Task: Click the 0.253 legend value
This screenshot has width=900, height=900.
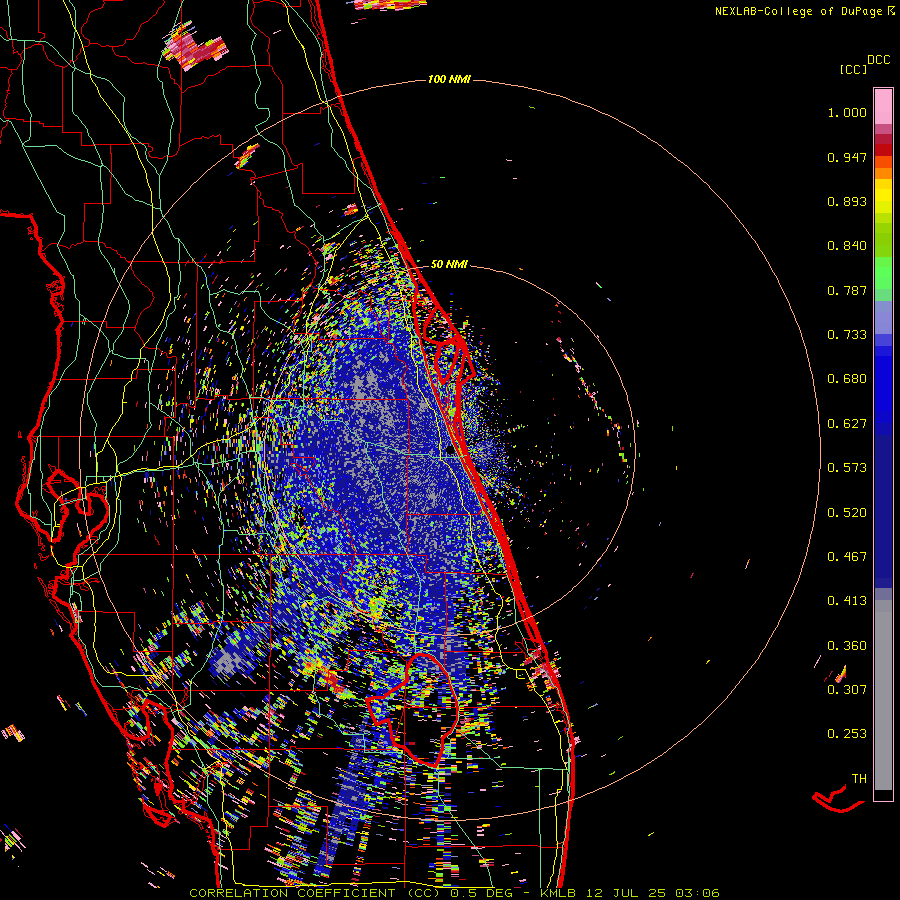Action: click(x=847, y=734)
